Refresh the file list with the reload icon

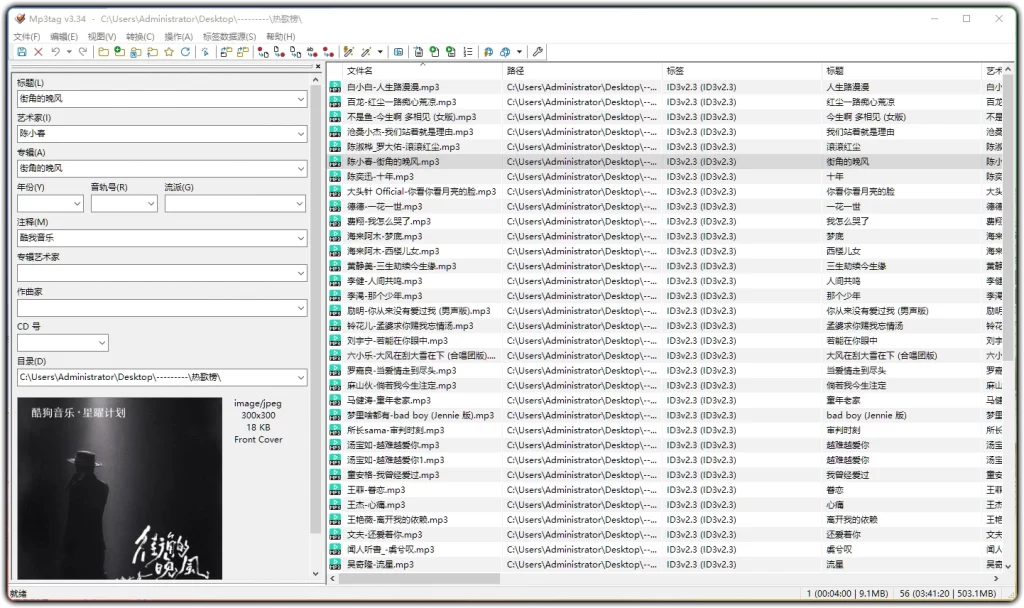click(x=185, y=51)
